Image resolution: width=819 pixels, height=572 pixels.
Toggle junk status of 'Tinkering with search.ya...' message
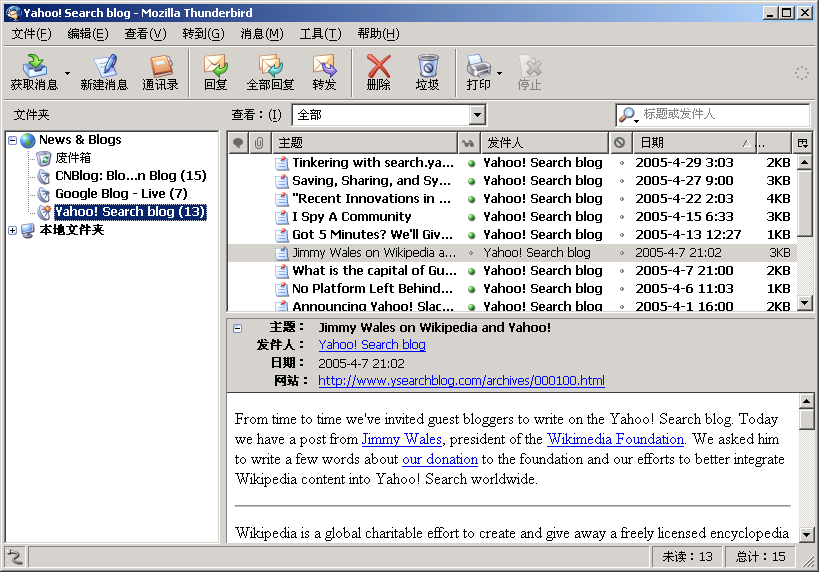[622, 163]
